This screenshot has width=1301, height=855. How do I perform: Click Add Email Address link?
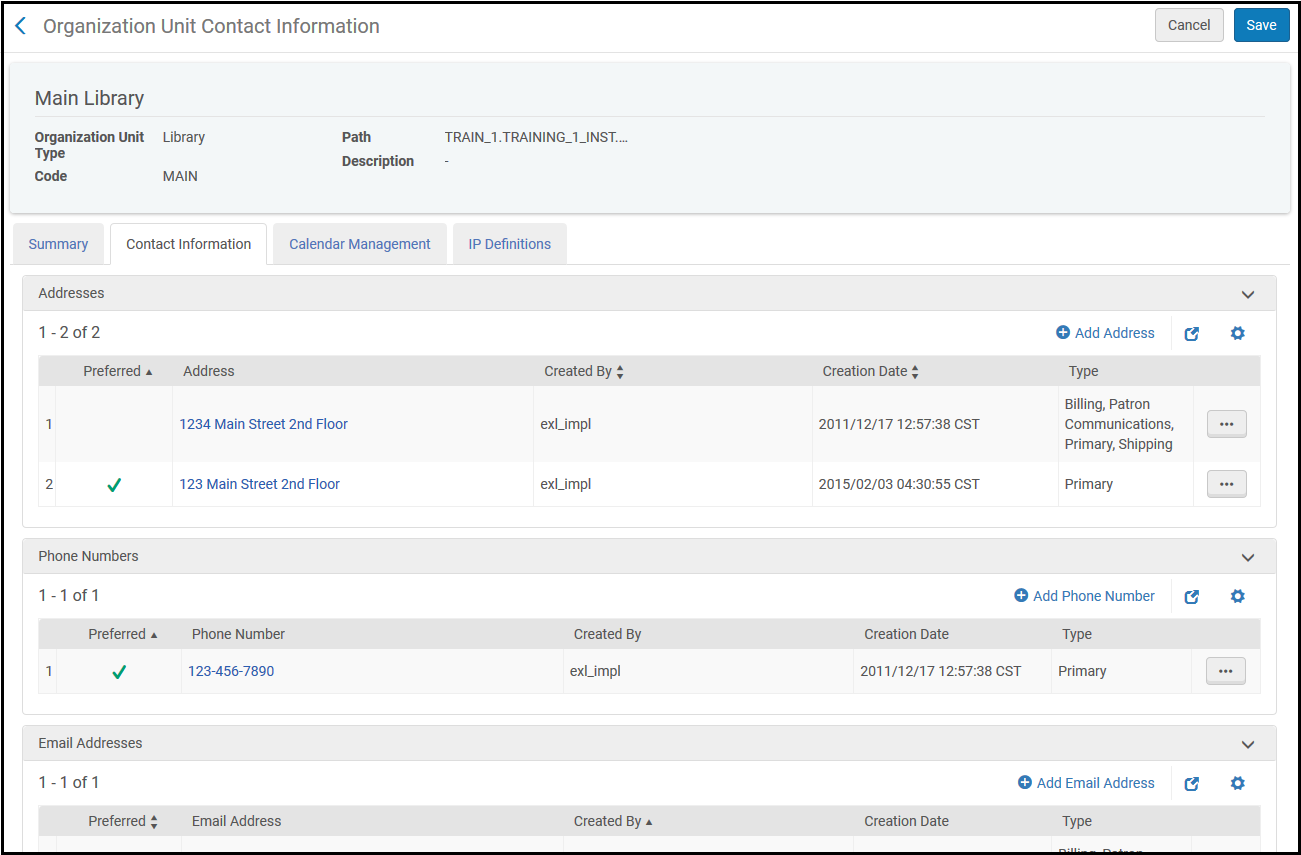click(x=1086, y=783)
